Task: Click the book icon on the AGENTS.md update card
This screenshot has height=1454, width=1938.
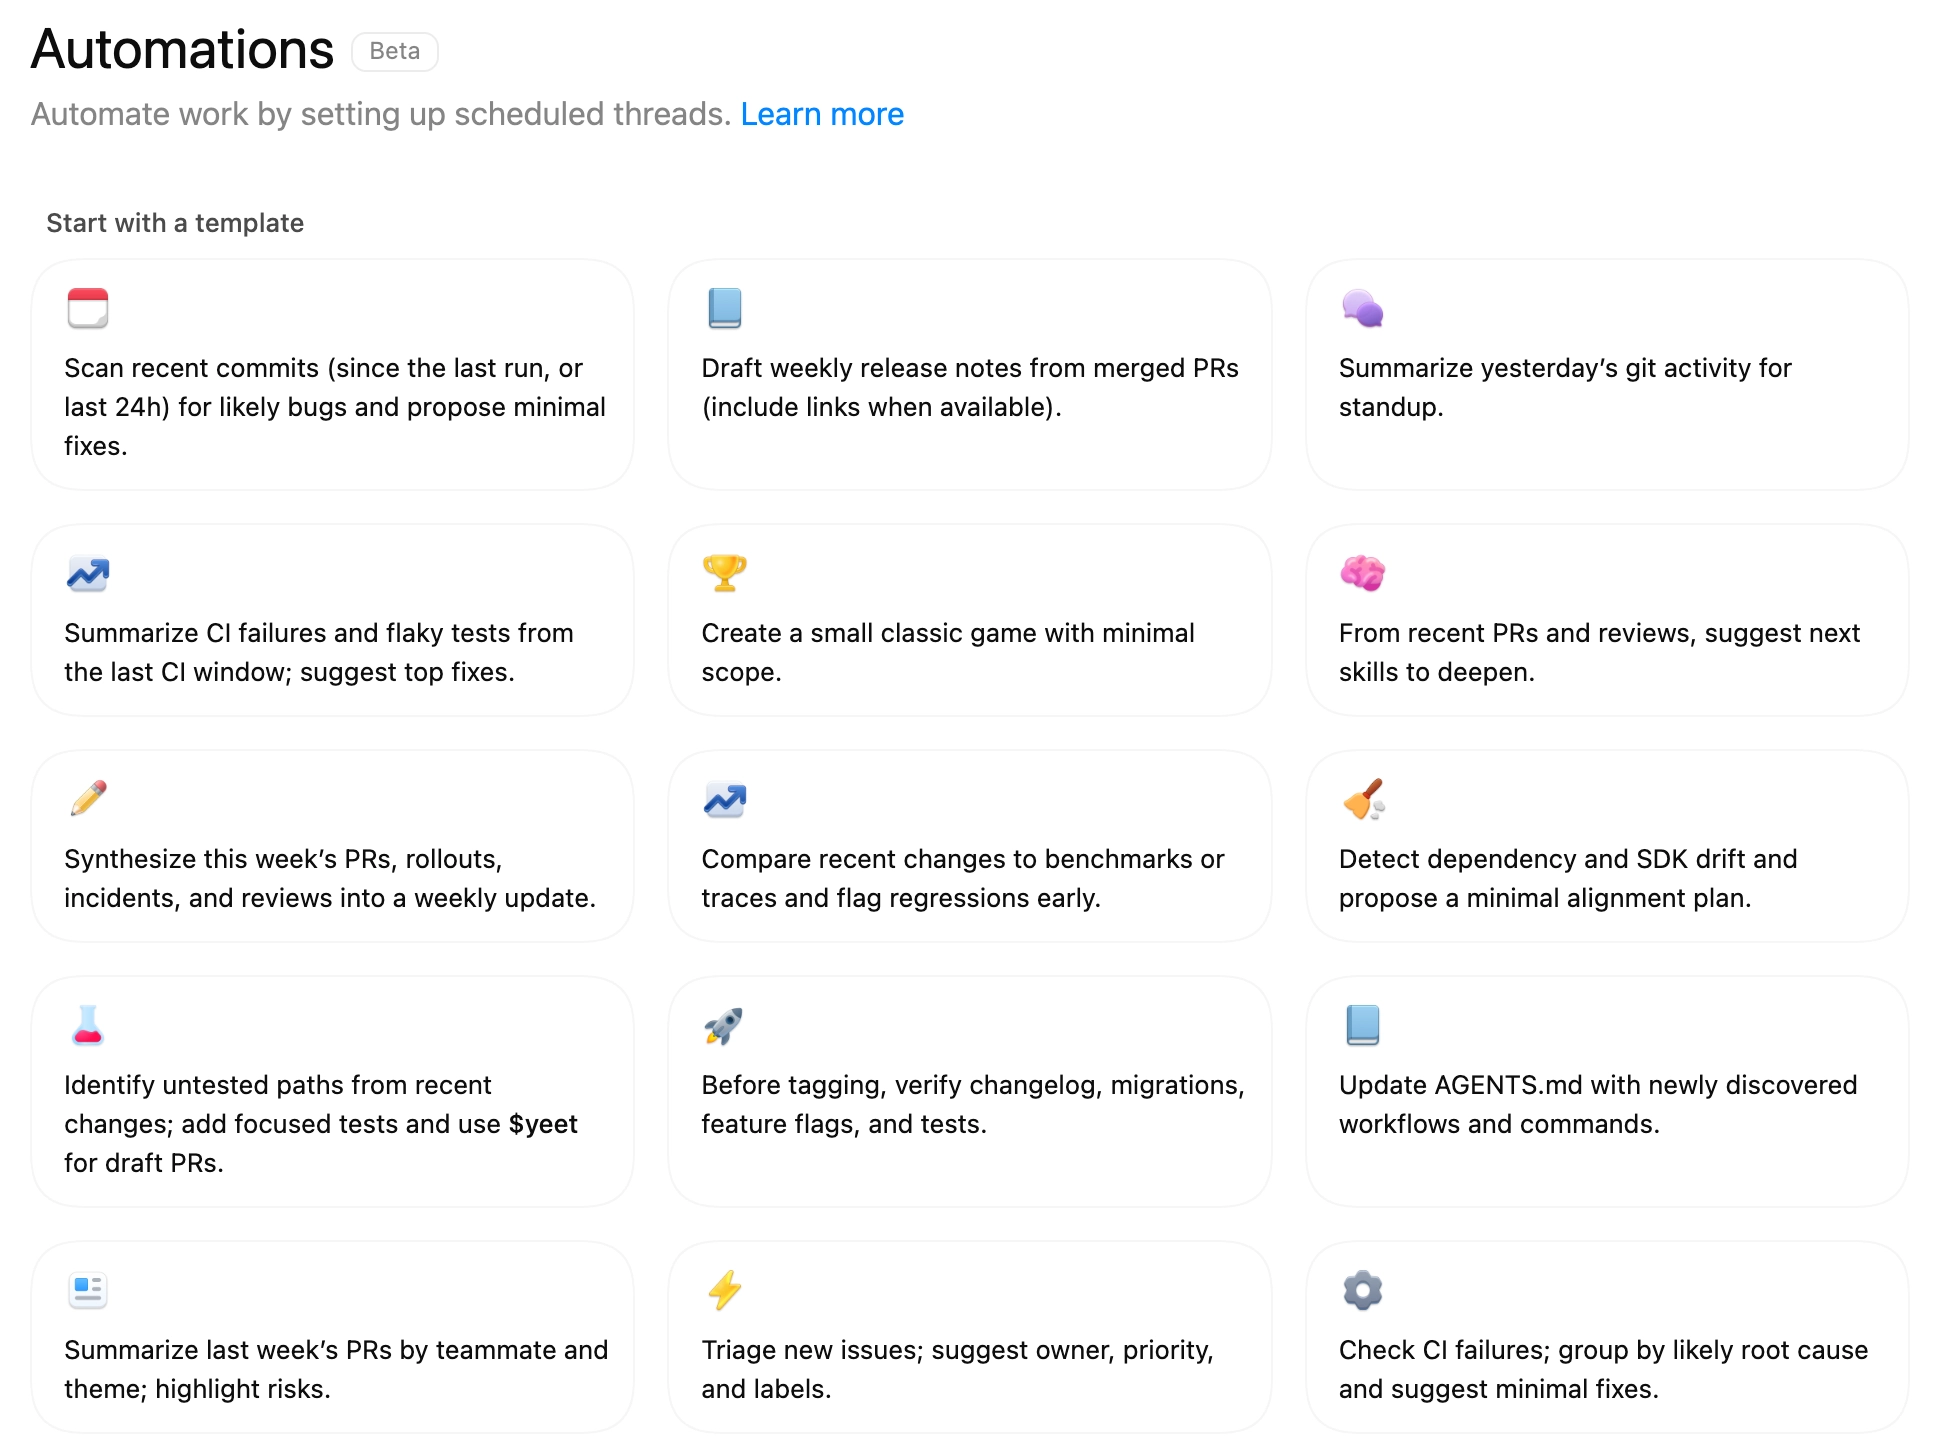Action: [x=1362, y=1026]
